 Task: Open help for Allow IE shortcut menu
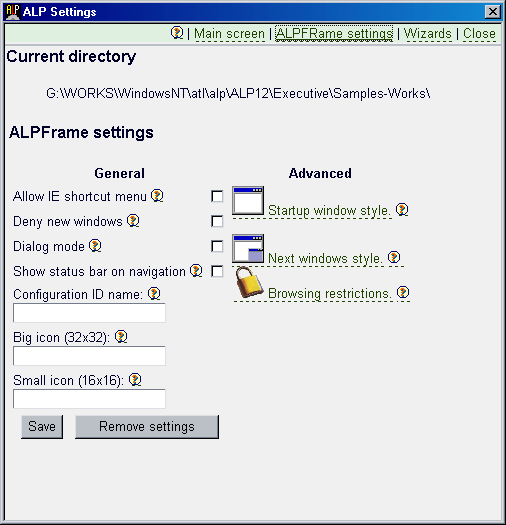(157, 196)
